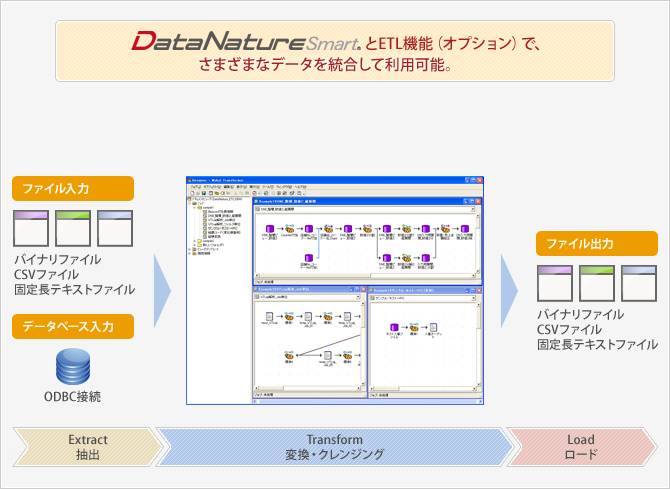Select the purple cylinder in bottom-right flow window

click(394, 327)
